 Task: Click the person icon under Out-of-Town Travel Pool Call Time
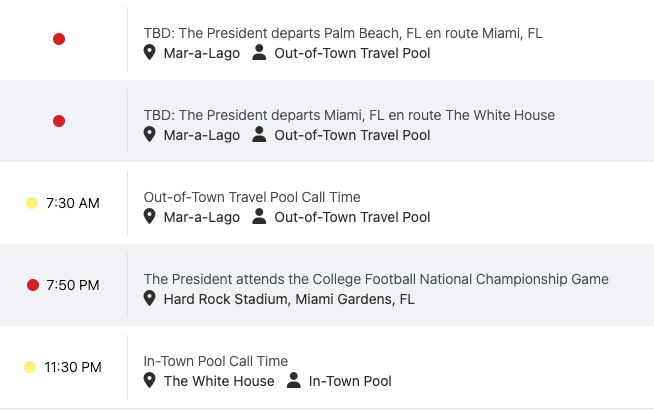(x=260, y=217)
